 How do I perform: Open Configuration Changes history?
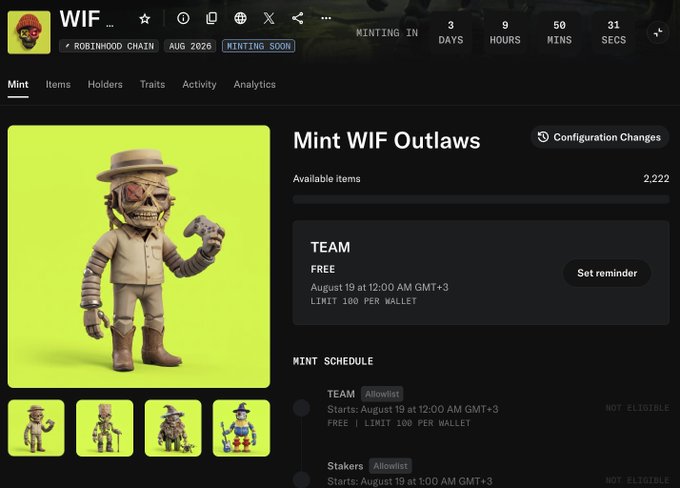600,138
